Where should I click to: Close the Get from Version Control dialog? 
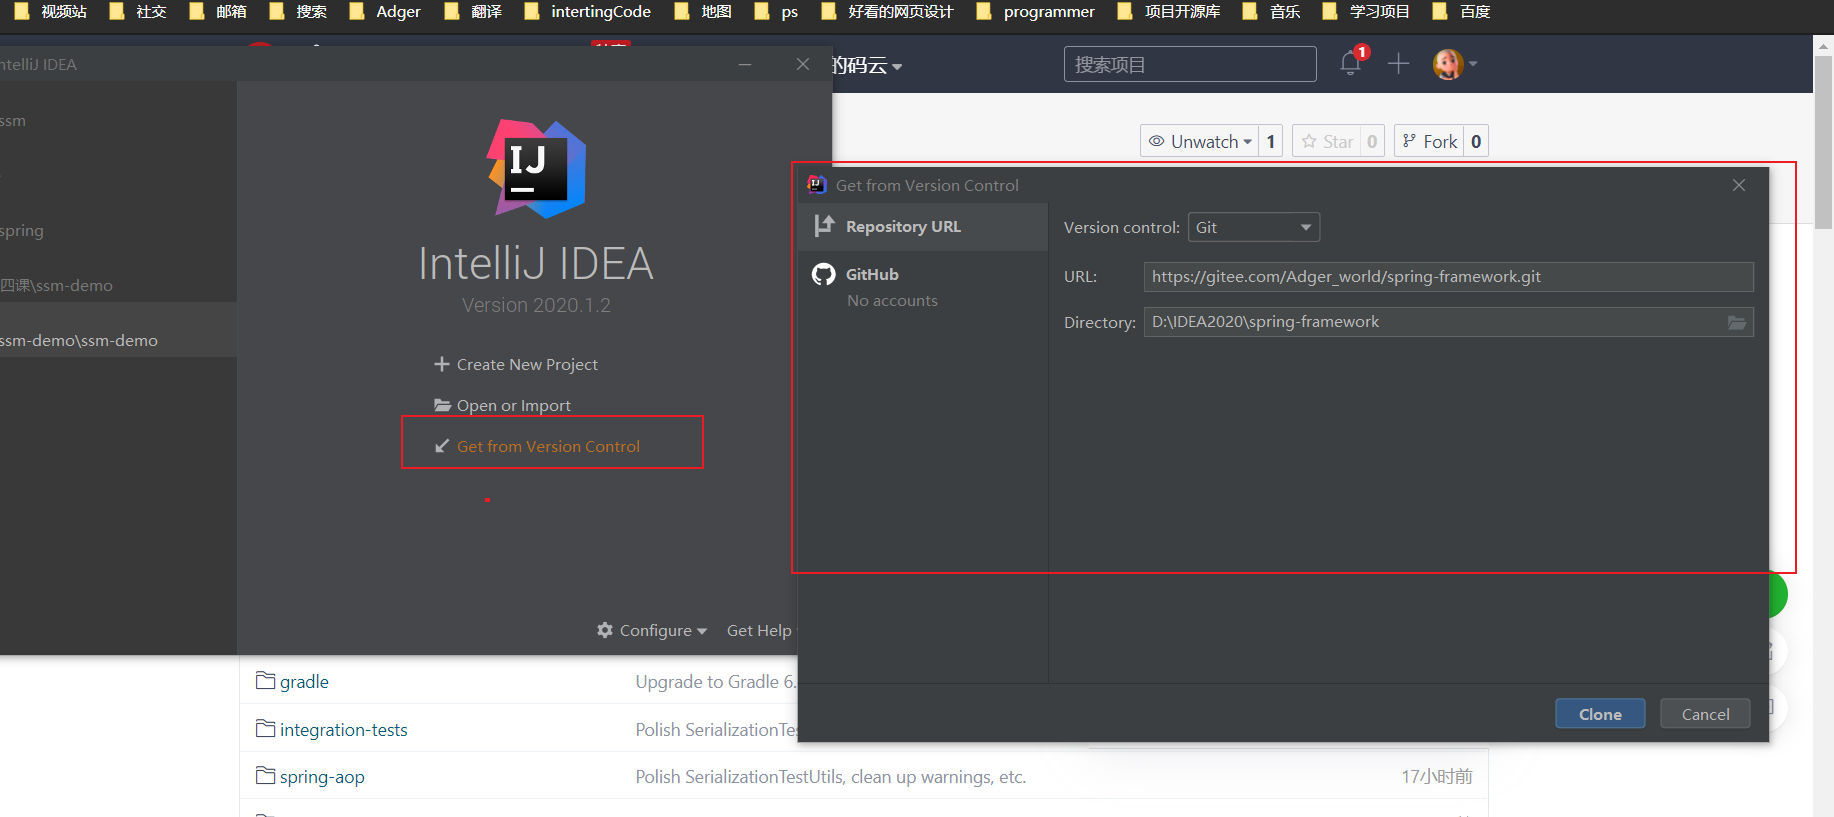tap(1739, 185)
